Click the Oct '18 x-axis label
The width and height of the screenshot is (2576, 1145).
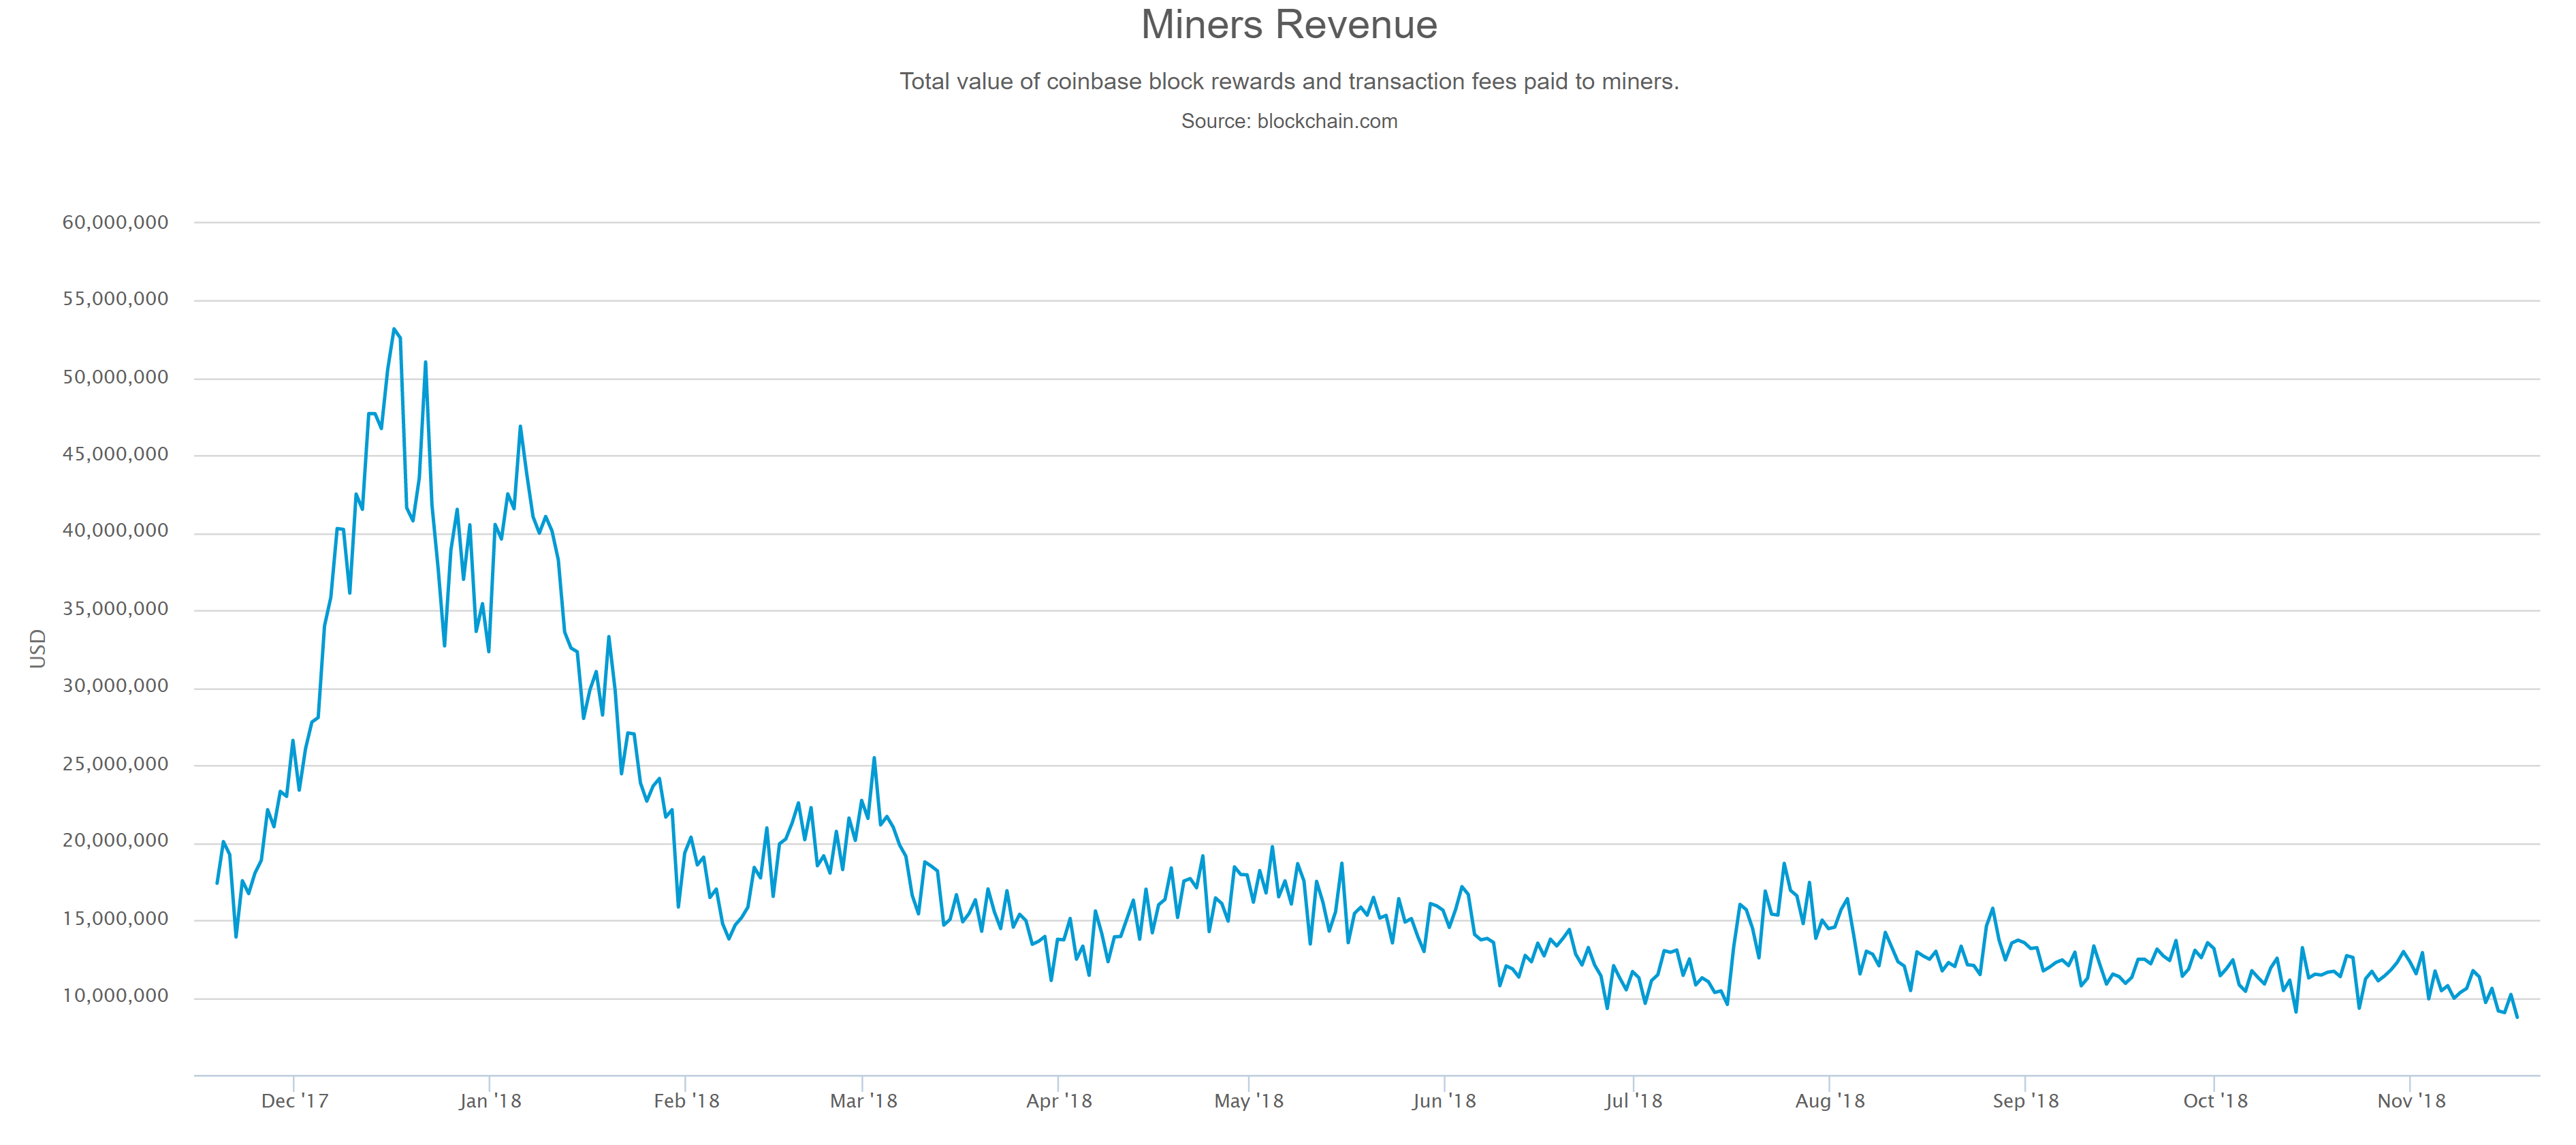2214,1101
